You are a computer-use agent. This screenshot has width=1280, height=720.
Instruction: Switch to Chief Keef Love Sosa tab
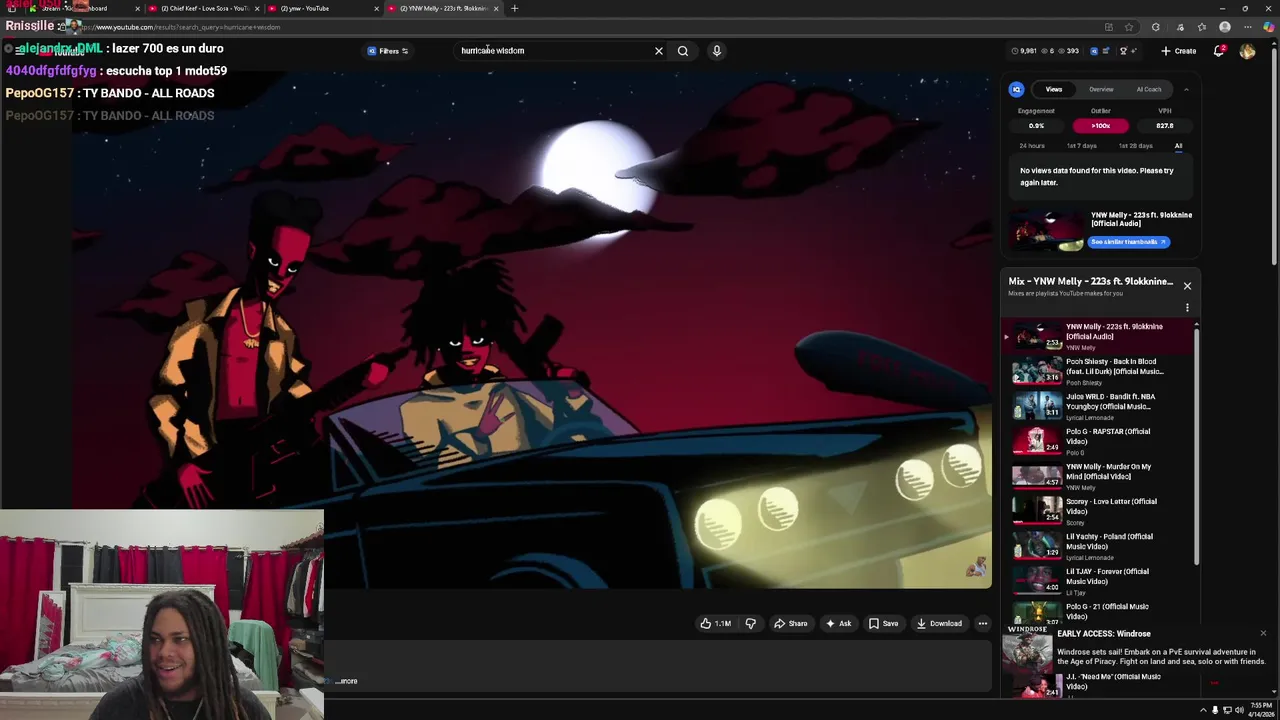point(205,8)
